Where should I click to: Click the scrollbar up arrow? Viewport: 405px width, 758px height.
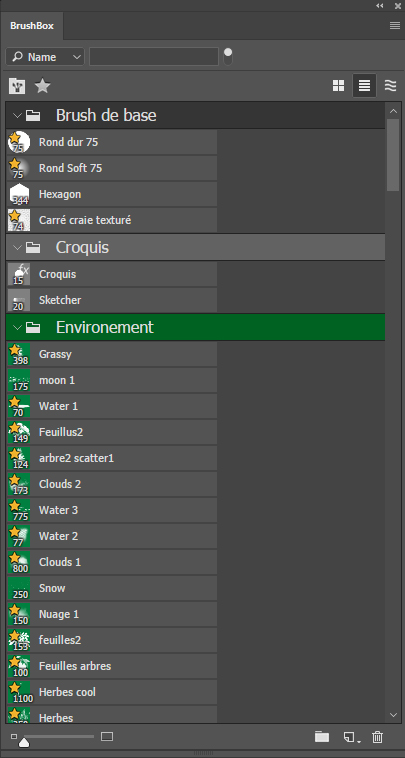[393, 112]
